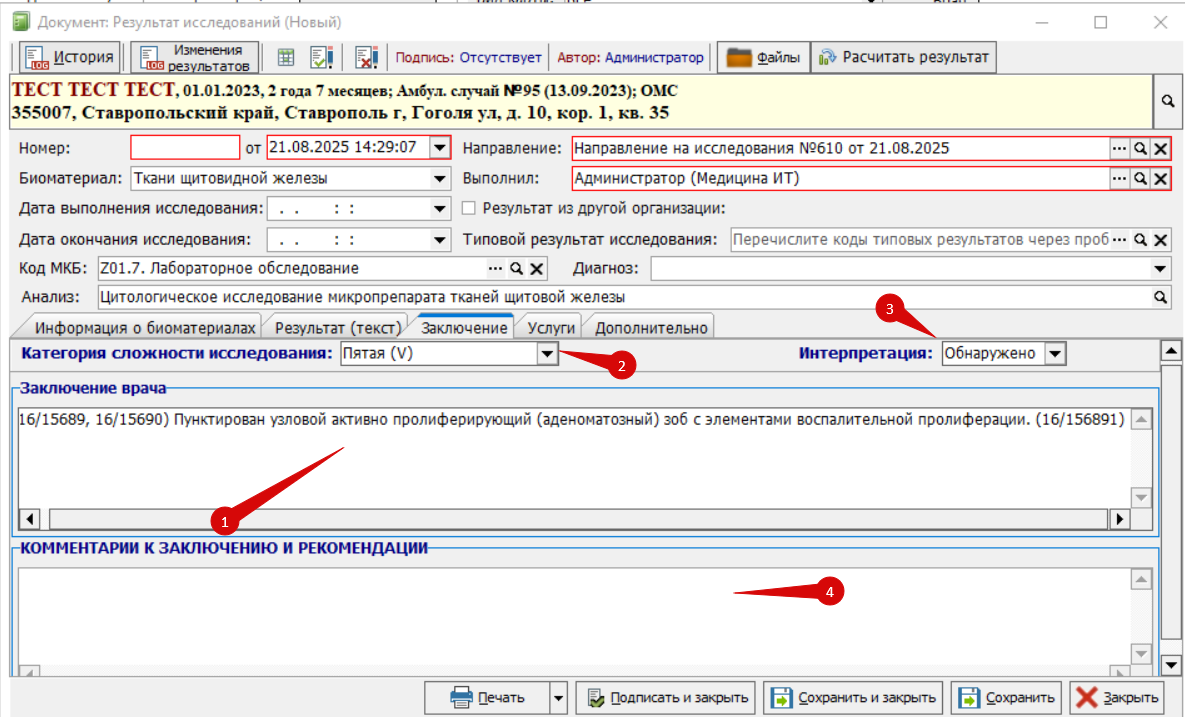
Task: Open ellipsis for Код МКБ field
Action: (495, 269)
